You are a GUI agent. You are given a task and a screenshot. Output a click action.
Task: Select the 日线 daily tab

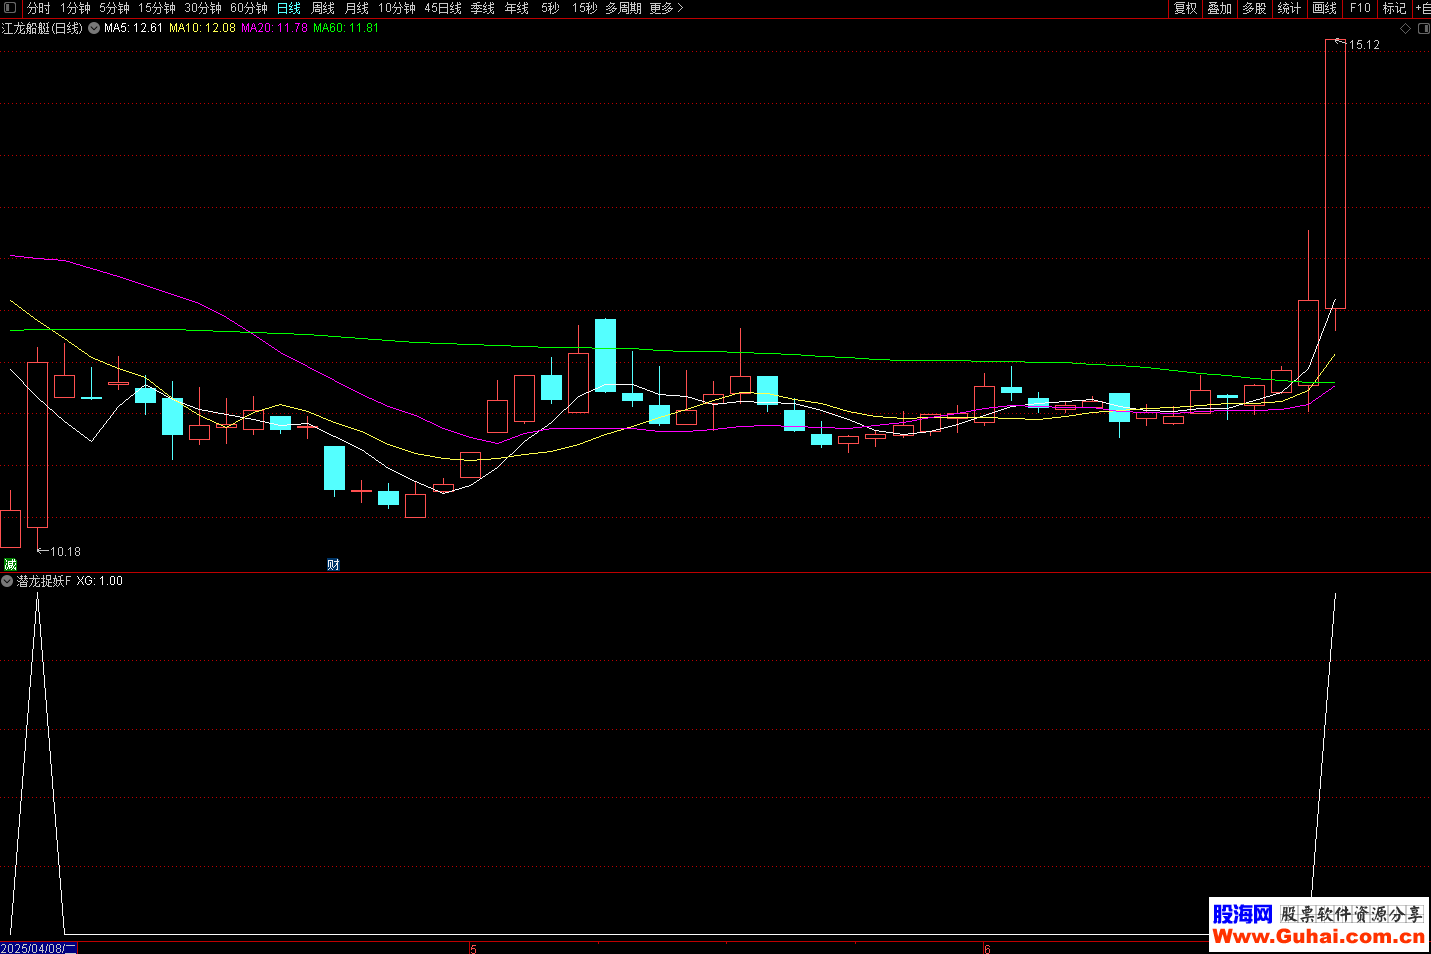(289, 8)
